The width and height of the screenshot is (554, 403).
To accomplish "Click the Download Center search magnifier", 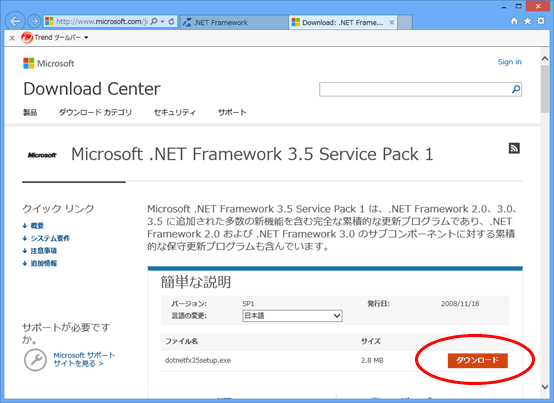I will pyautogui.click(x=516, y=89).
